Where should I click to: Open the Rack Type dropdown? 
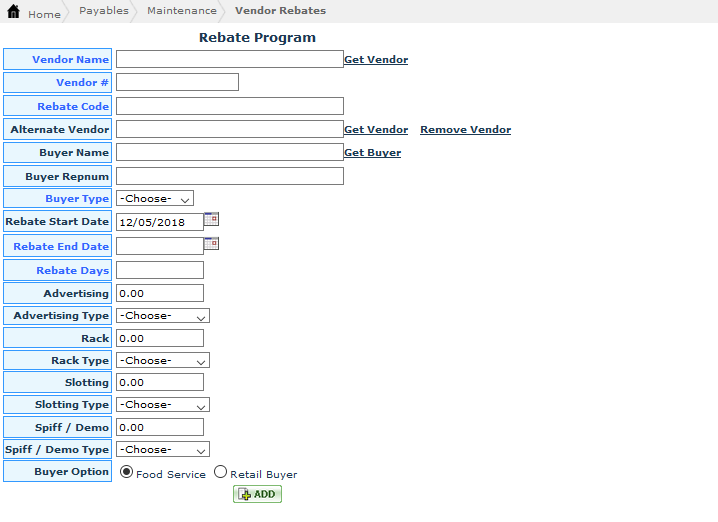[163, 360]
